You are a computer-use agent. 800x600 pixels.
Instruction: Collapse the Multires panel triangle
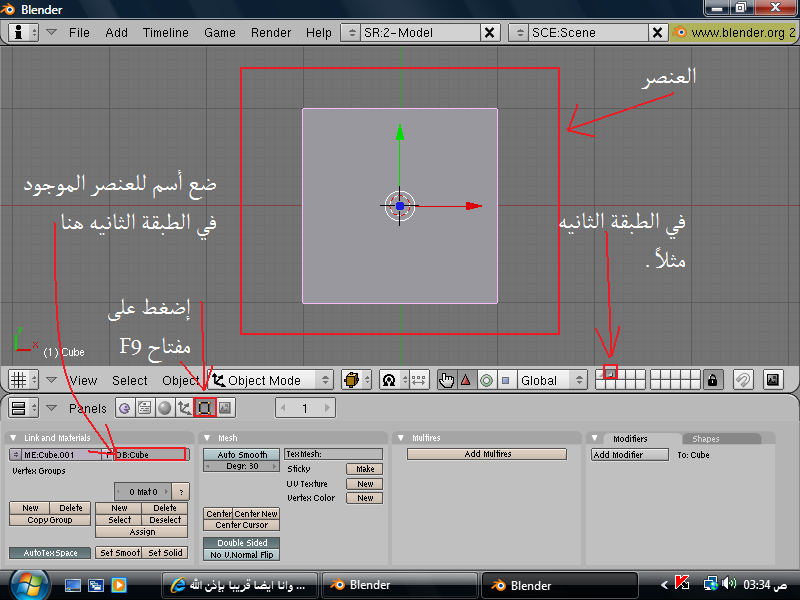tap(401, 438)
